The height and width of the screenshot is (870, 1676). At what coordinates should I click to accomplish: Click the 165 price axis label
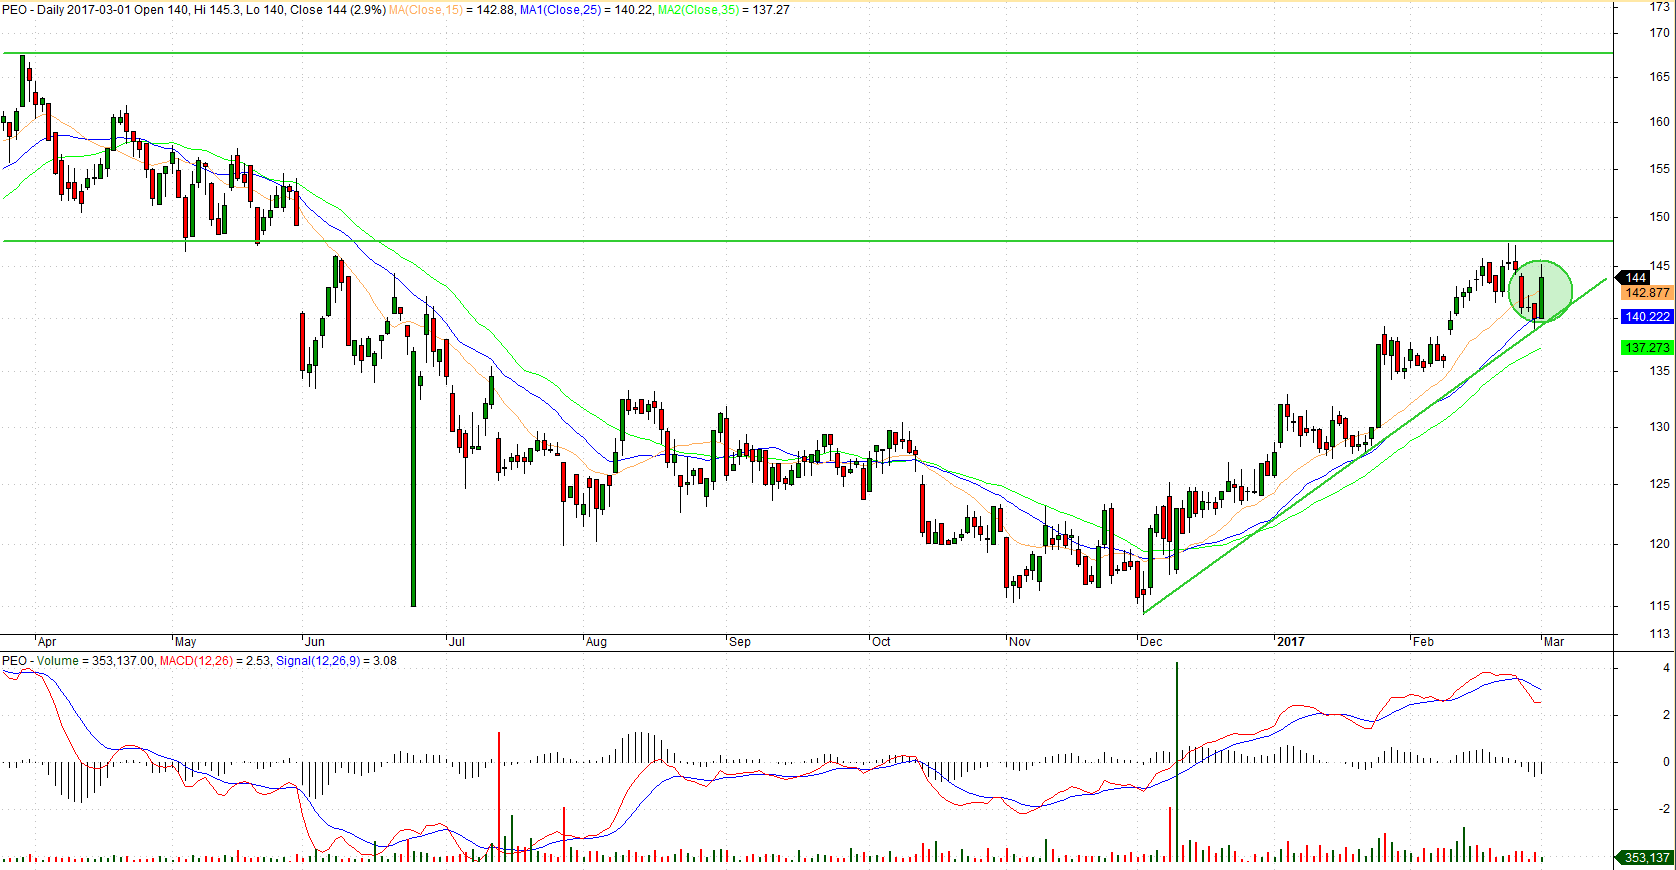[x=1660, y=77]
